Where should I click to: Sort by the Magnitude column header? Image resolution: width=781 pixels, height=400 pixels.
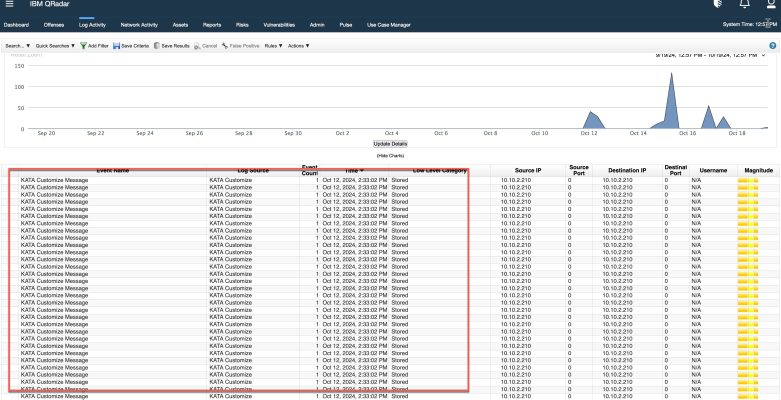[759, 170]
